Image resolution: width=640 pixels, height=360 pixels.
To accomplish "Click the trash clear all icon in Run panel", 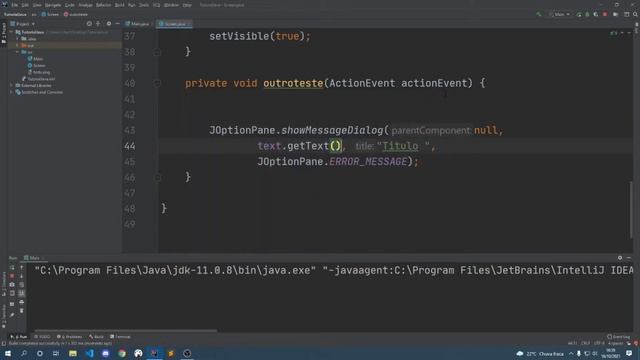I will [x=22, y=311].
